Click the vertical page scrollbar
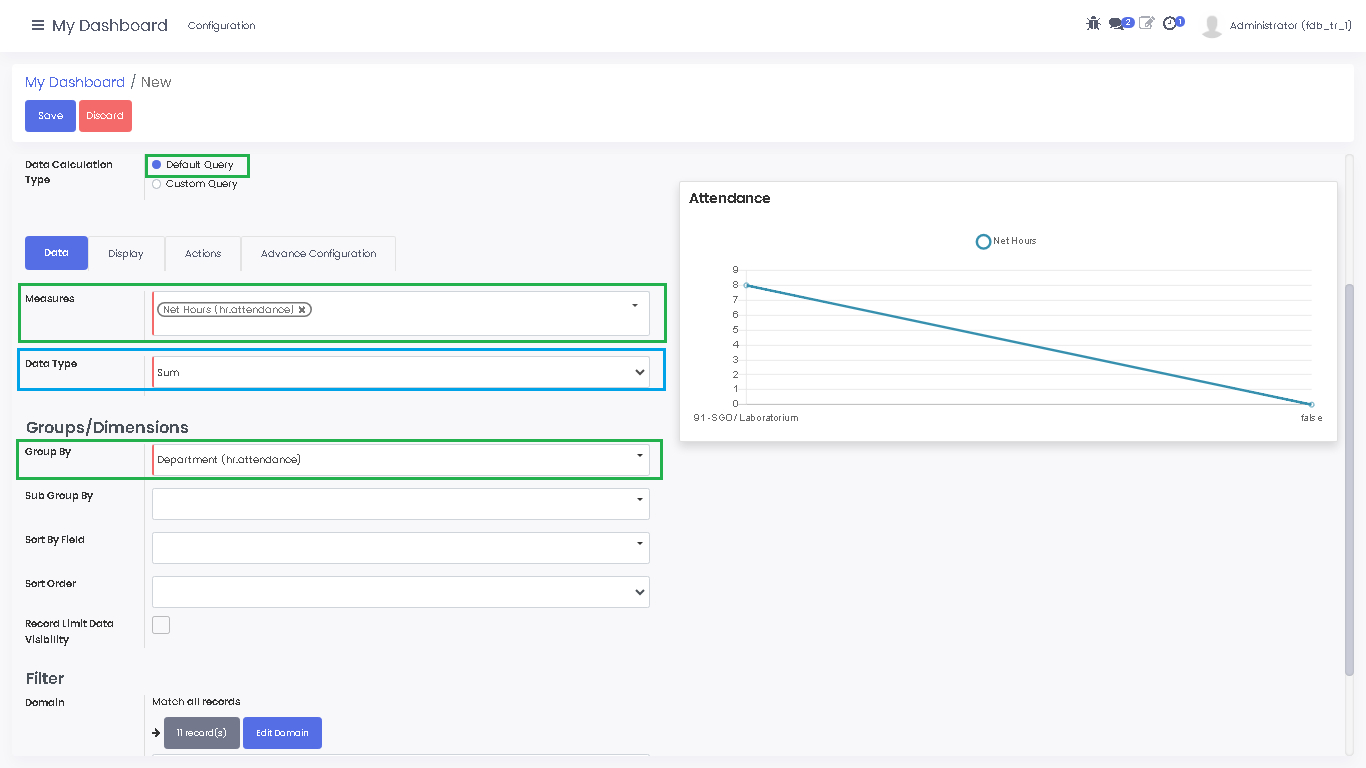1366x768 pixels. point(1349,480)
